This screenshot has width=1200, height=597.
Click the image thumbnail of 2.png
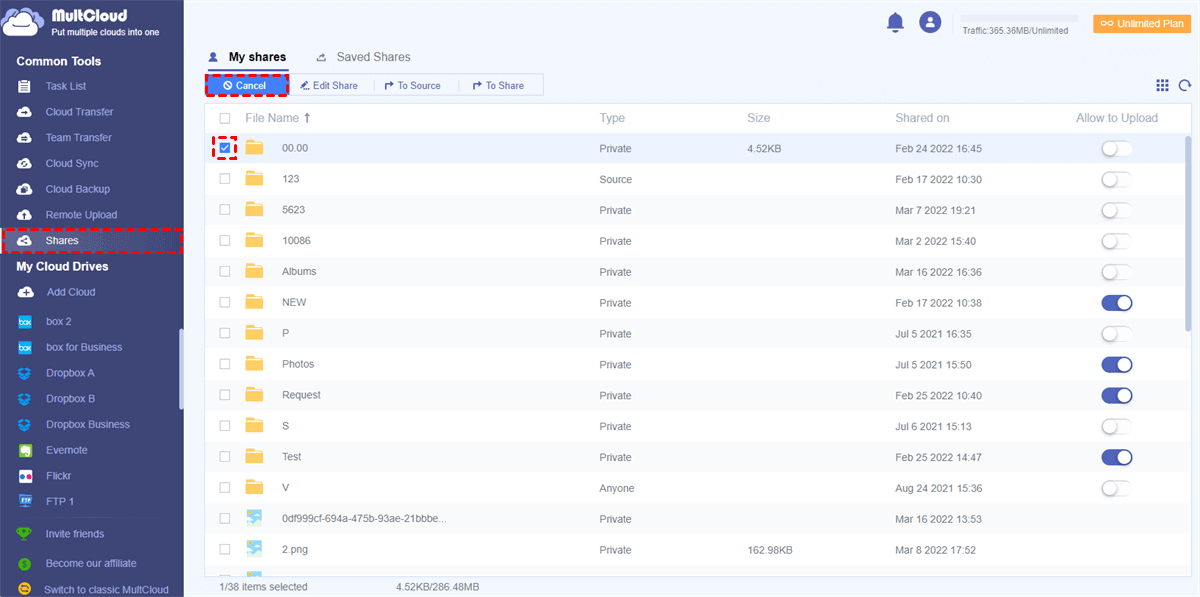click(x=254, y=549)
